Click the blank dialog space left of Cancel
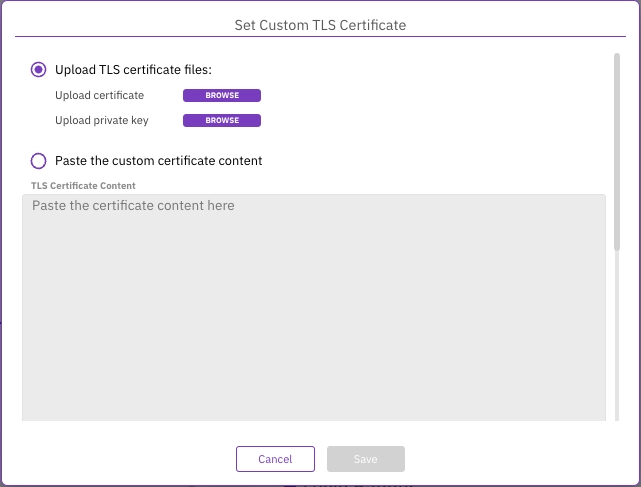This screenshot has width=641, height=487. 120,459
